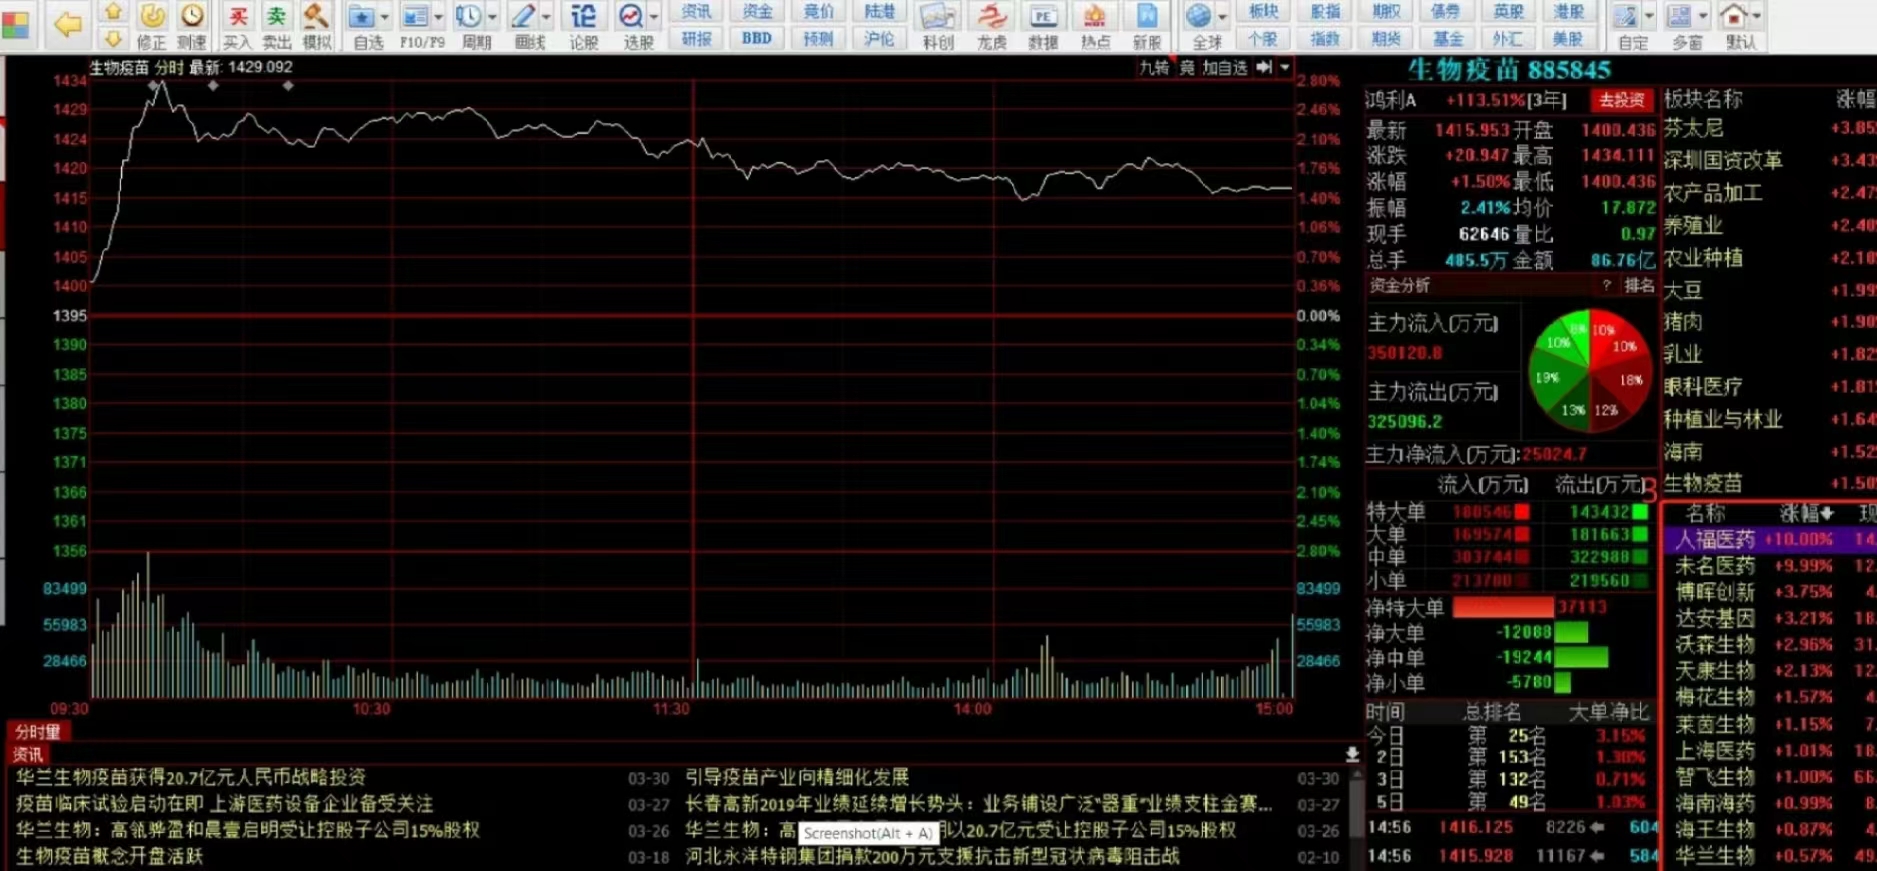Click the 卖出 sell icon
Image resolution: width=1877 pixels, height=871 pixels.
click(x=276, y=25)
